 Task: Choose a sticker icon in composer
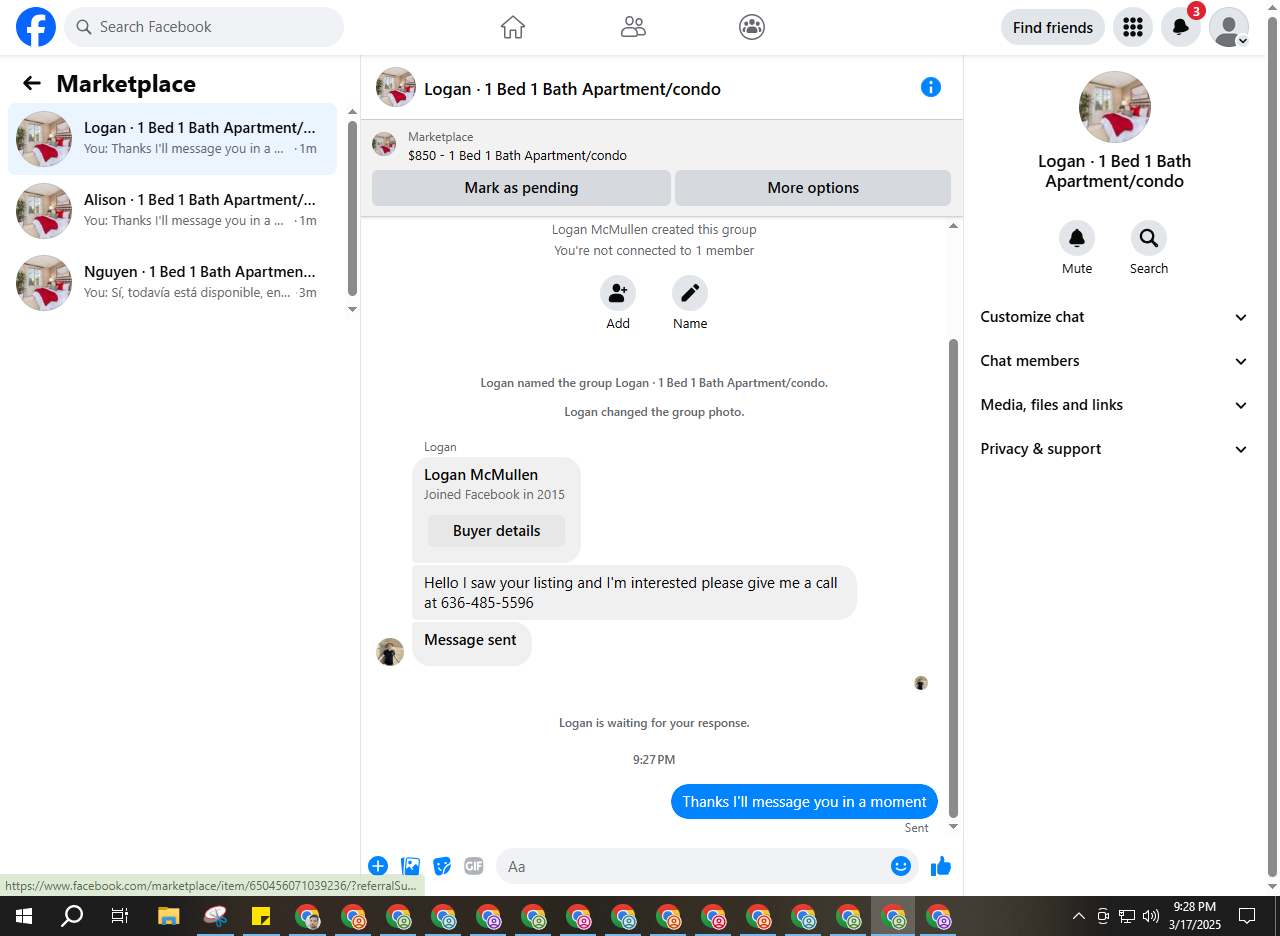click(x=442, y=866)
